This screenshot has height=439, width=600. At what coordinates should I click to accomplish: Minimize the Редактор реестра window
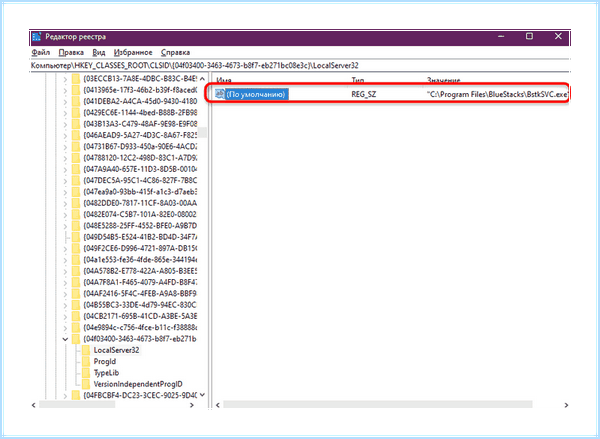pyautogui.click(x=501, y=36)
